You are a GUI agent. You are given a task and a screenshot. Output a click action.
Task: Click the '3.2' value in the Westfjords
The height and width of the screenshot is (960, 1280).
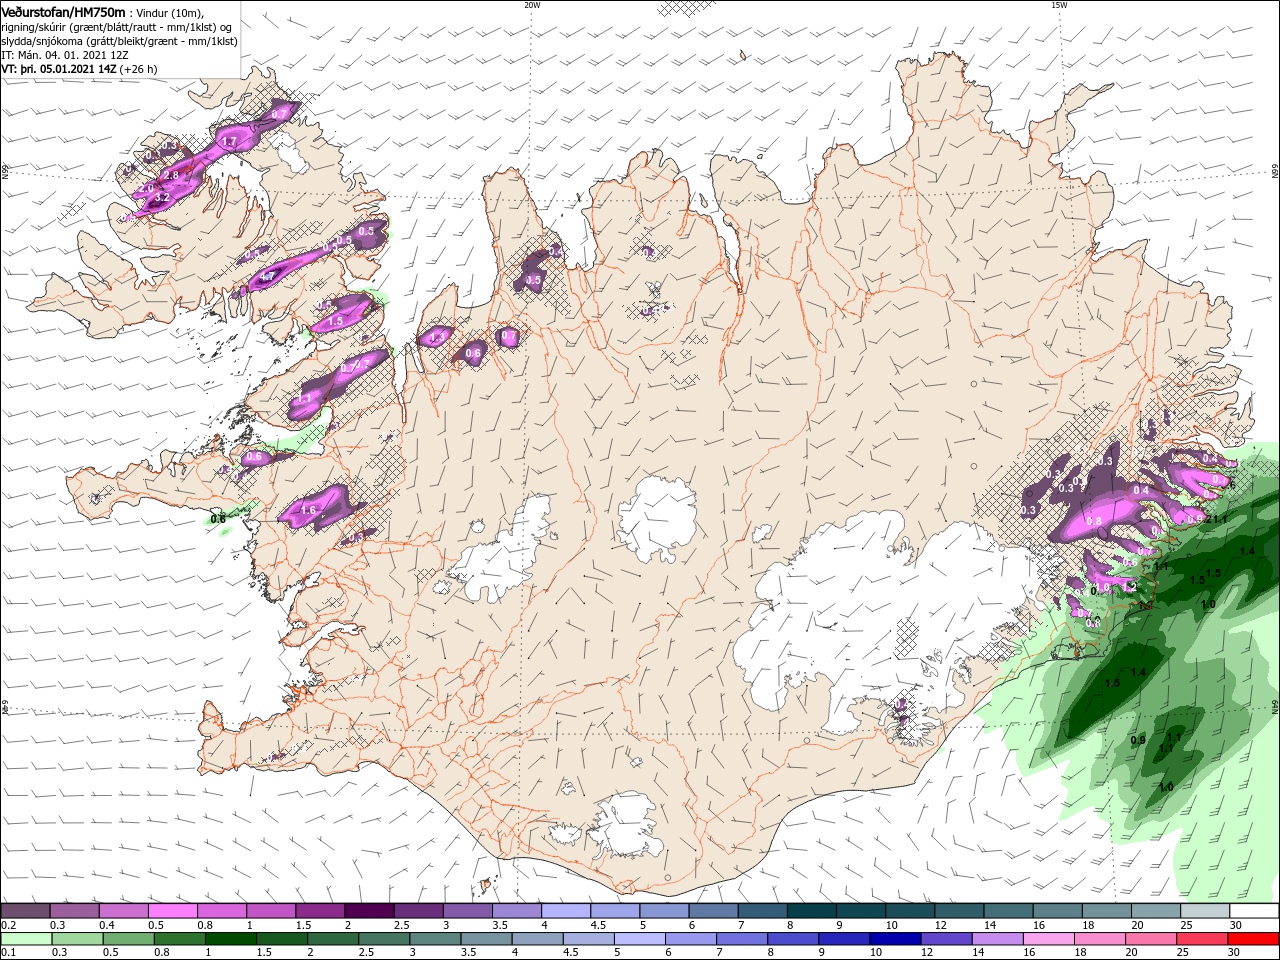[161, 198]
